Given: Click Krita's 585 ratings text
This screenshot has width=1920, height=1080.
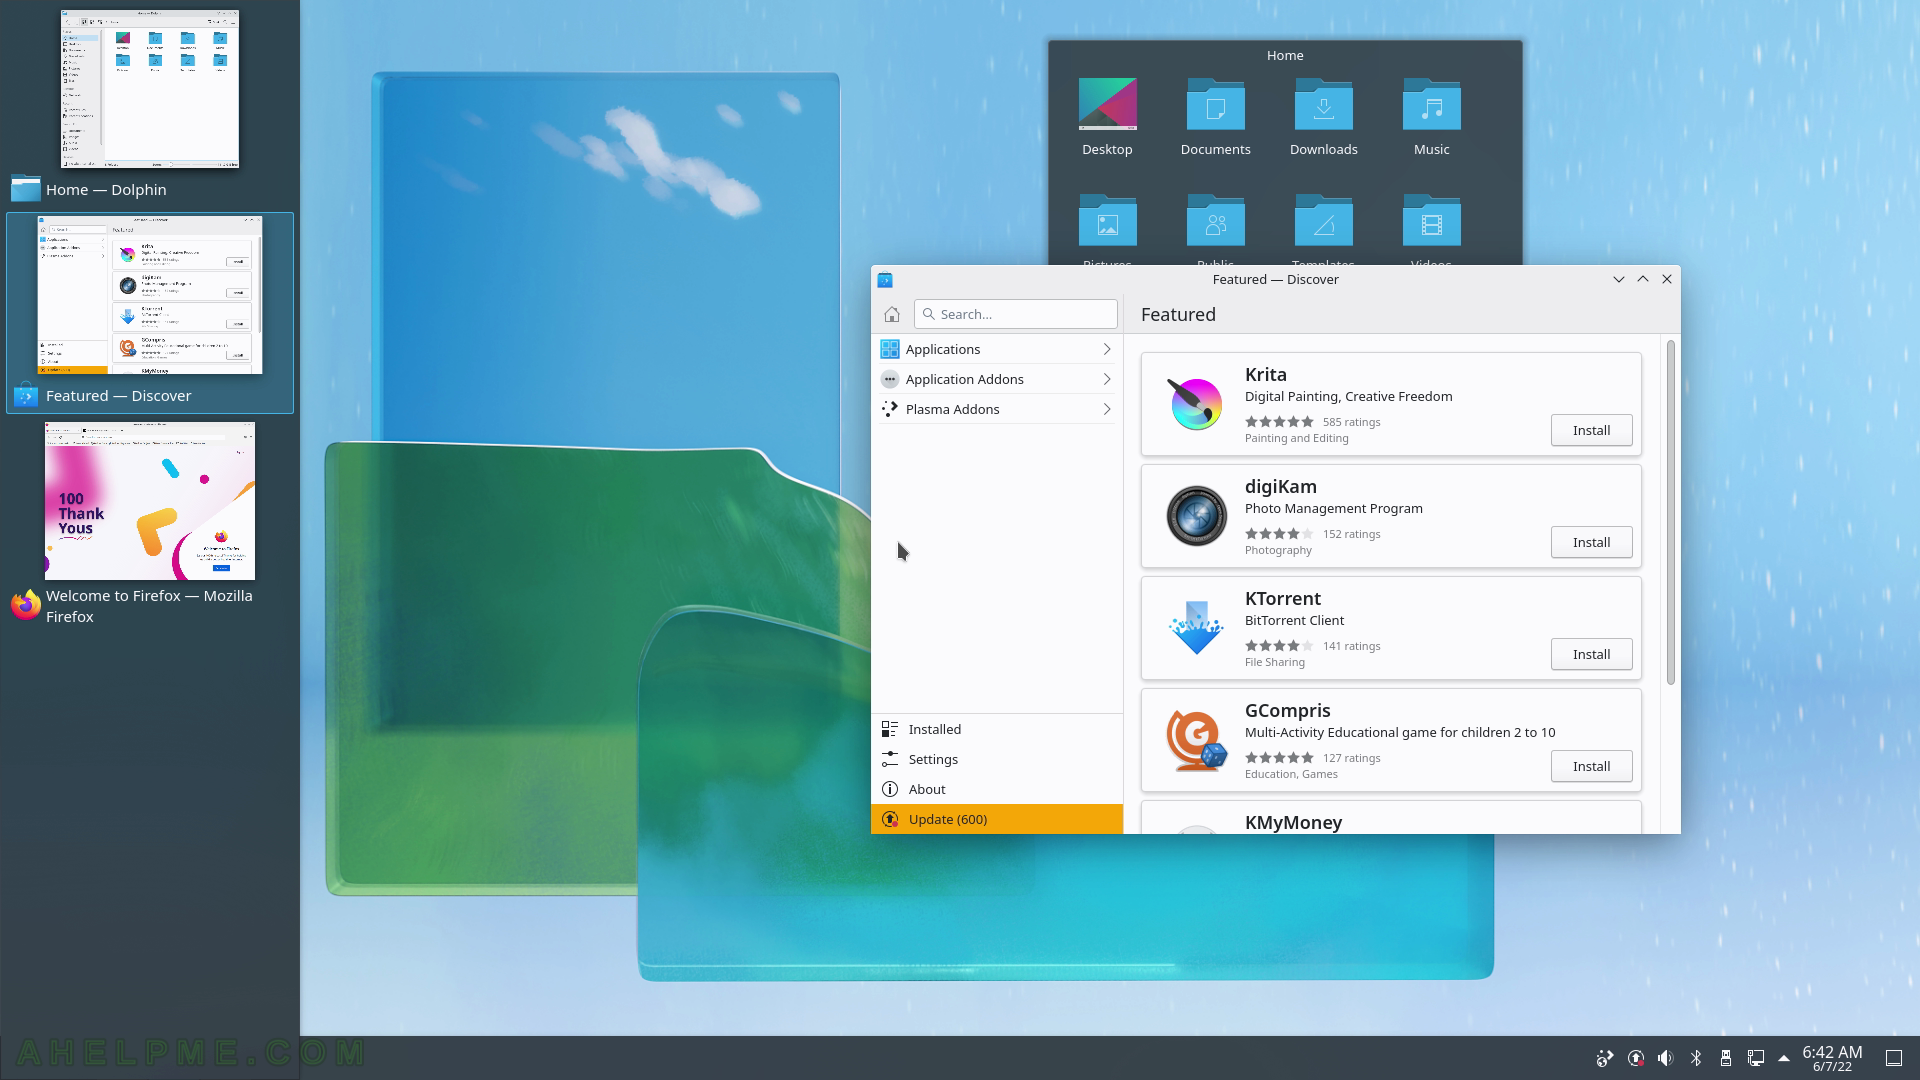Looking at the screenshot, I should click(x=1351, y=422).
